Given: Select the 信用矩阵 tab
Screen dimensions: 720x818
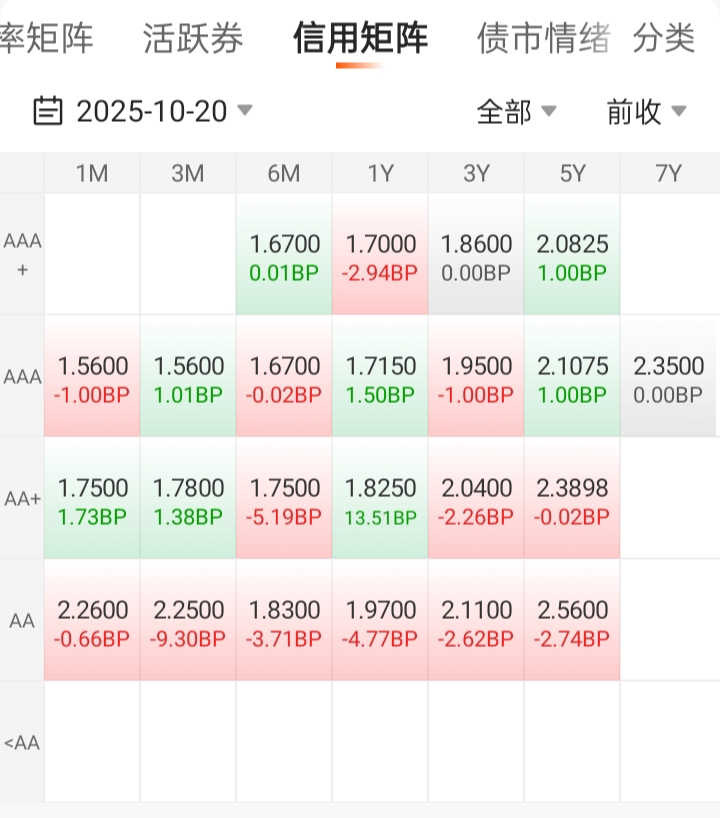Looking at the screenshot, I should [360, 39].
